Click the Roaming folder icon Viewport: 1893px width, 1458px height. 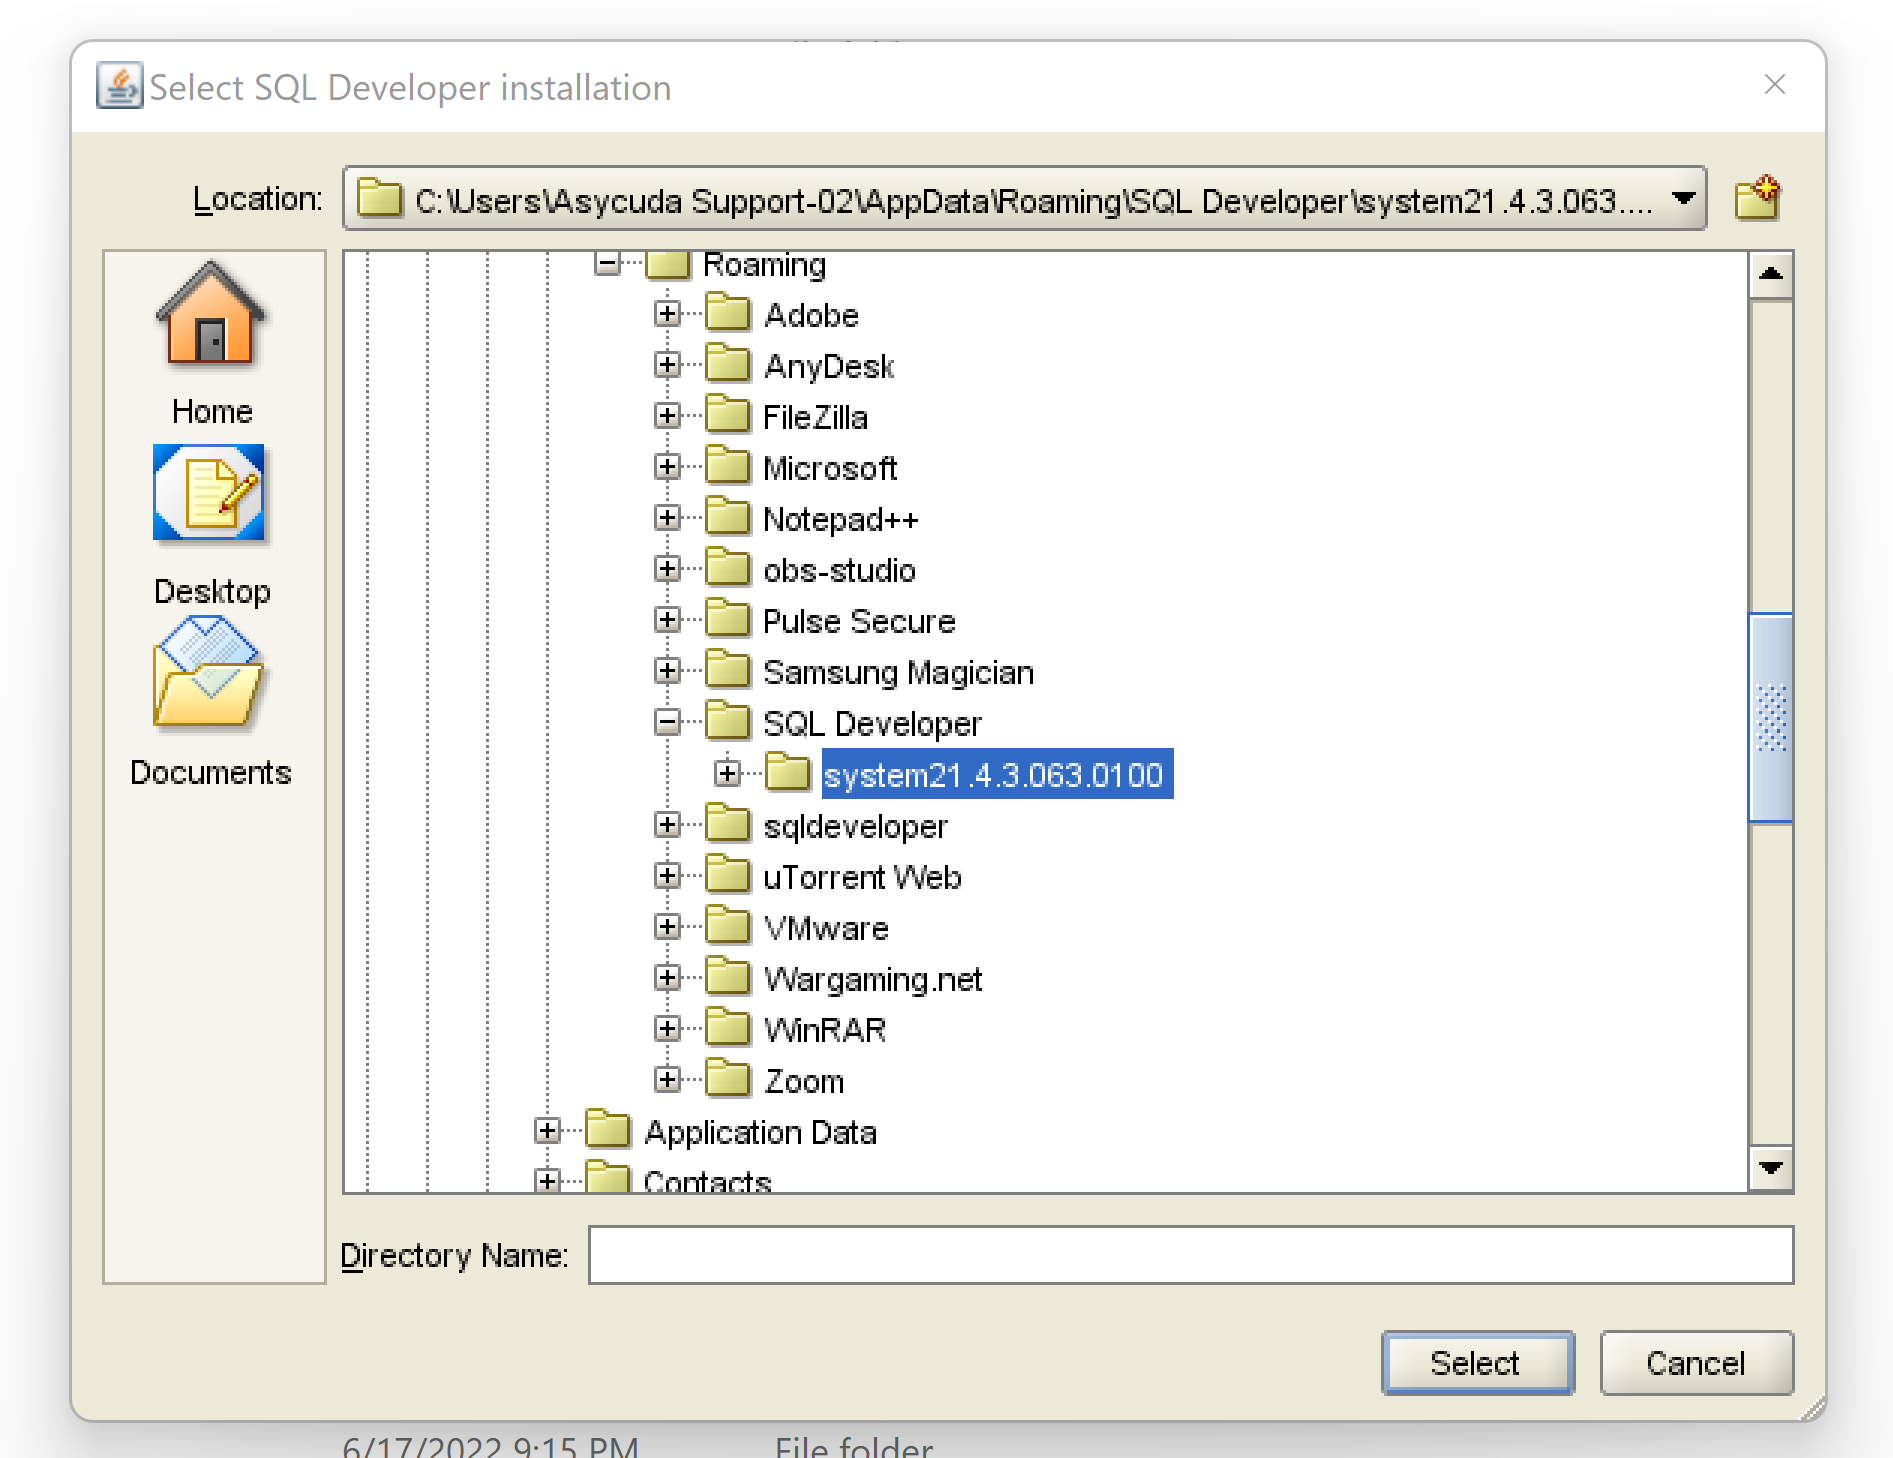pyautogui.click(x=668, y=265)
